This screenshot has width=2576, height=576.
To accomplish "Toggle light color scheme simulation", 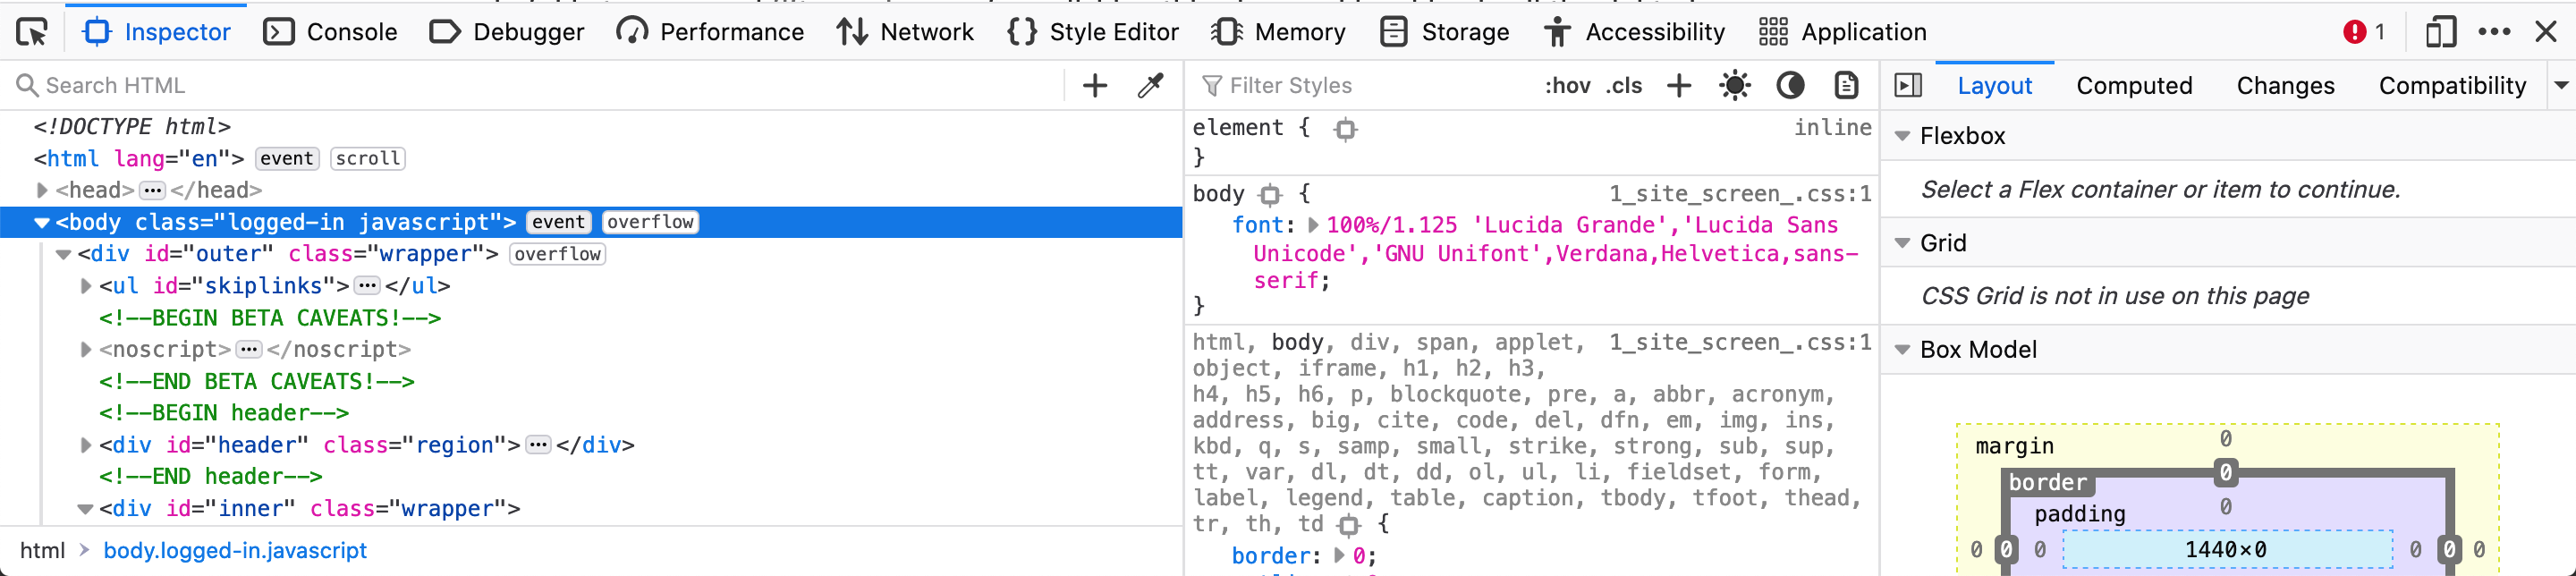I will (1735, 86).
